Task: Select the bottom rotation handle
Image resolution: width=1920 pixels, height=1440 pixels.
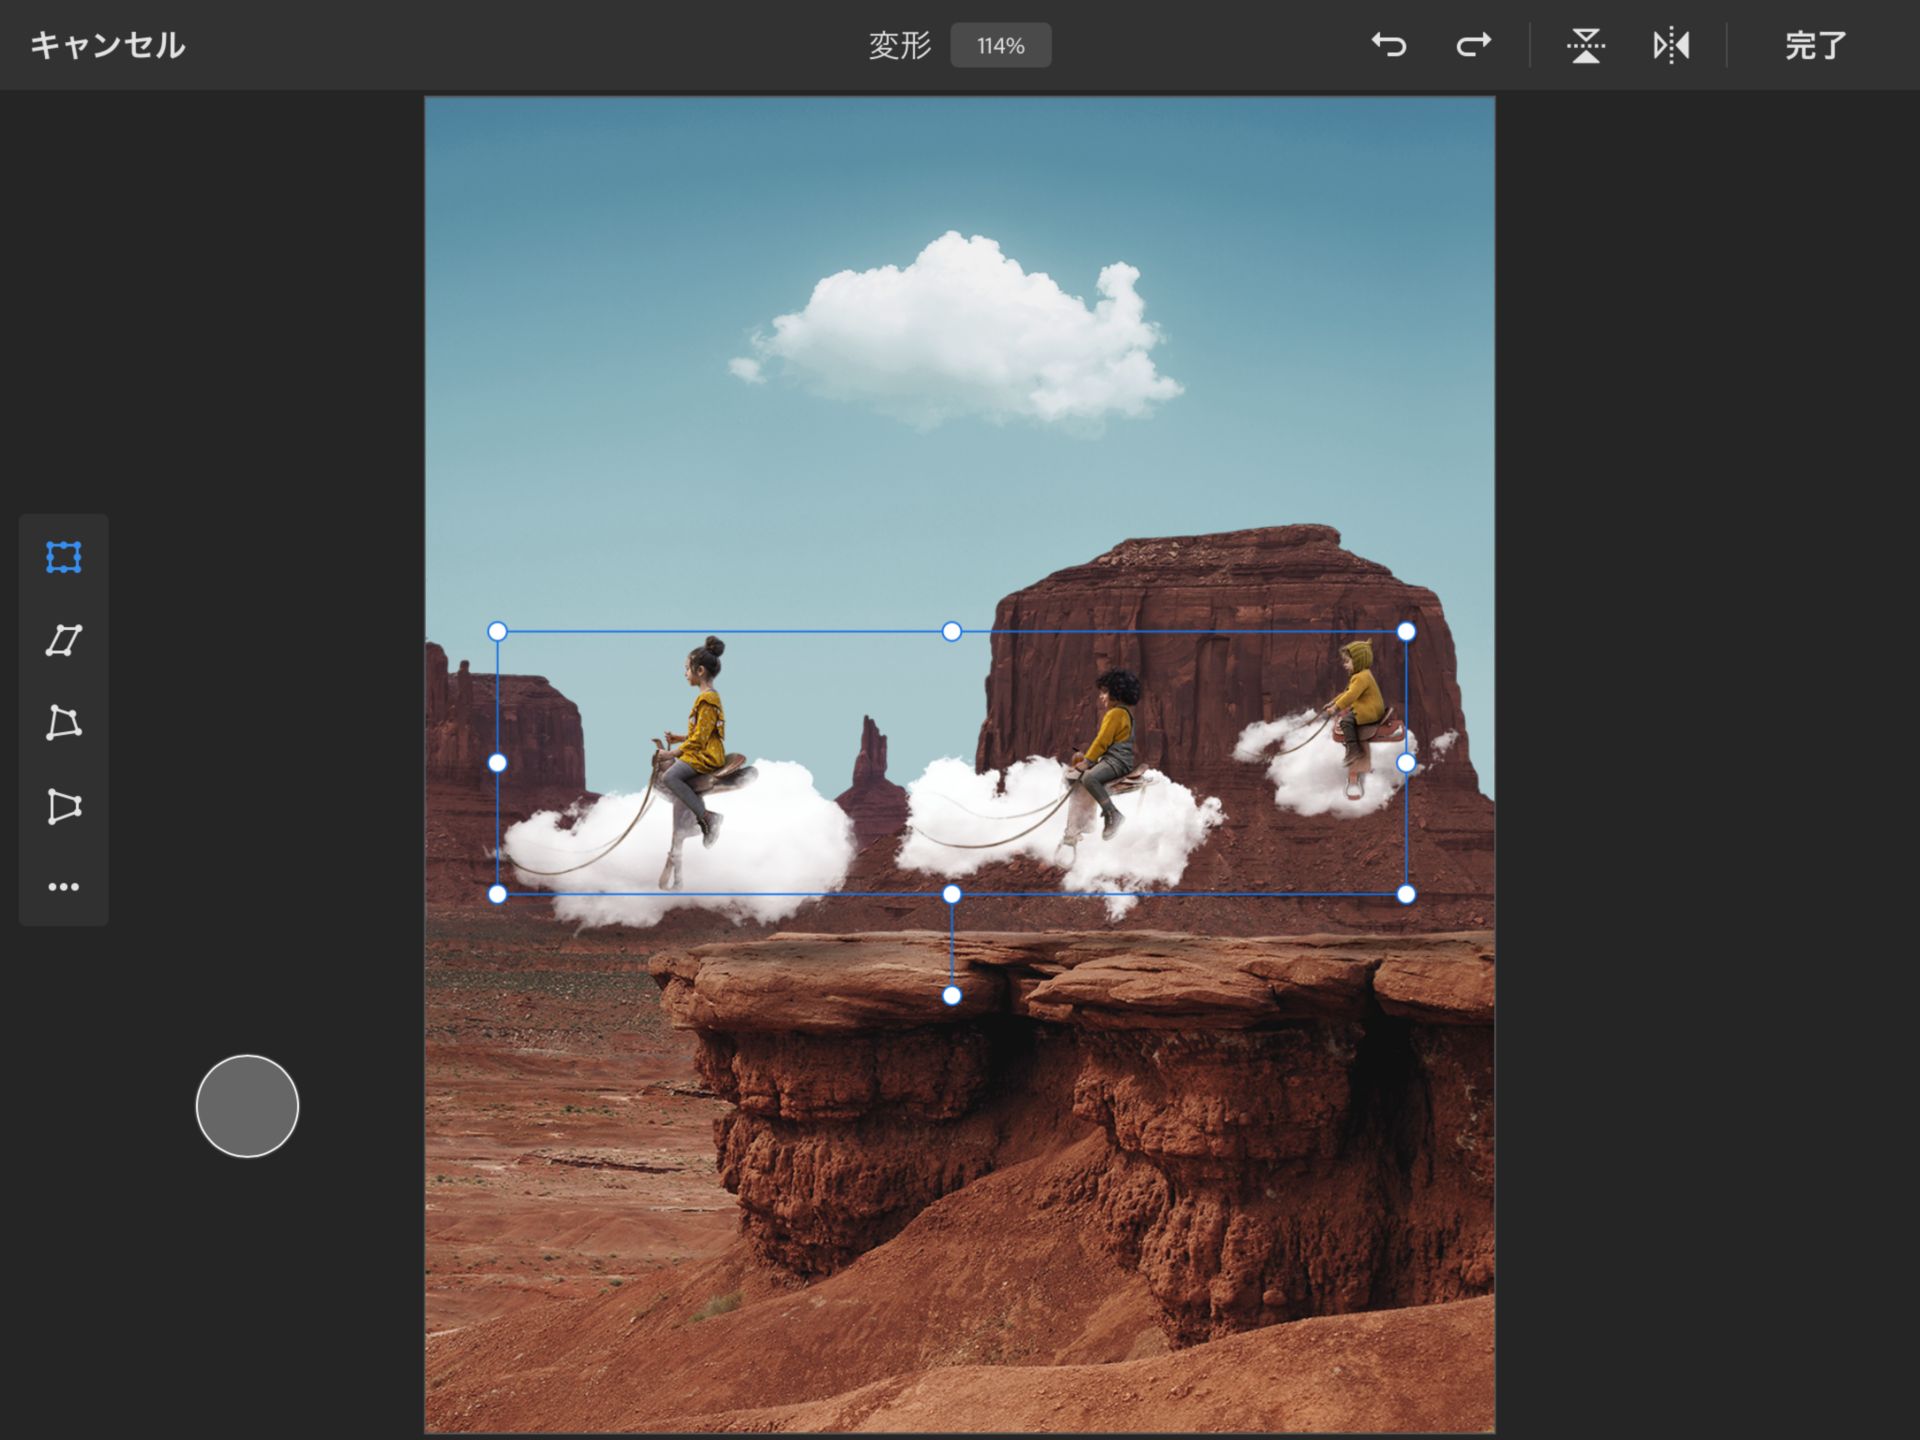Action: coord(951,995)
